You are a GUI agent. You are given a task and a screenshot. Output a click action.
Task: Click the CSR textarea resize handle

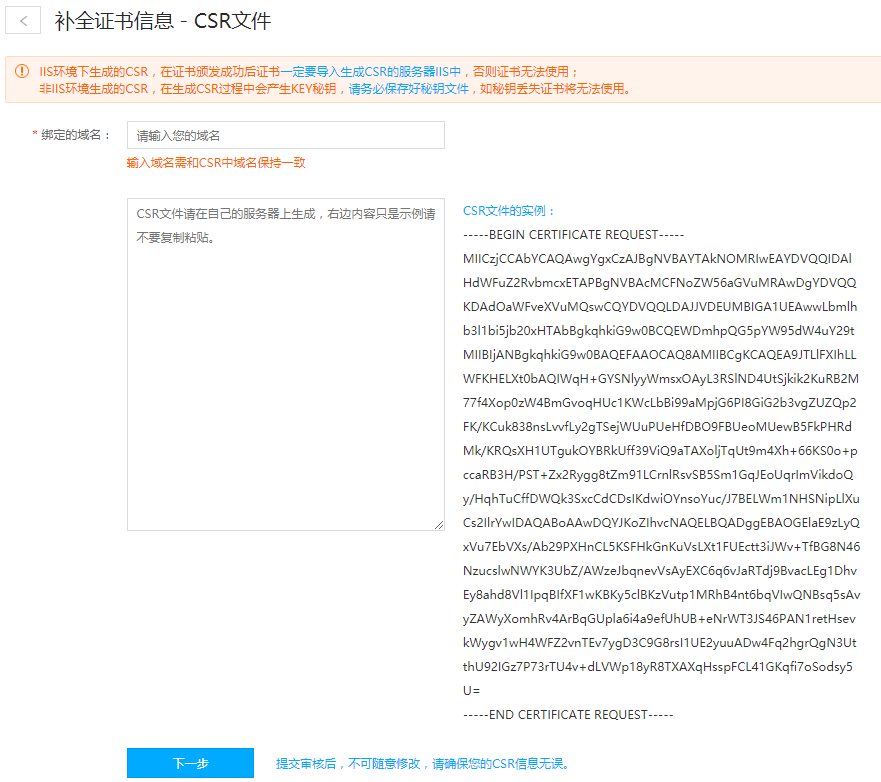coord(438,524)
